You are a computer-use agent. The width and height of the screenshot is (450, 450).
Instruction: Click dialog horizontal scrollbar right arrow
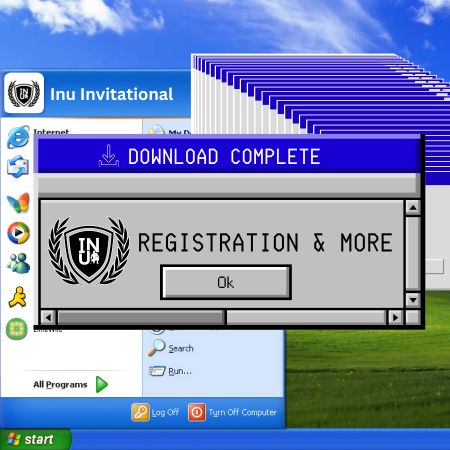tap(395, 317)
